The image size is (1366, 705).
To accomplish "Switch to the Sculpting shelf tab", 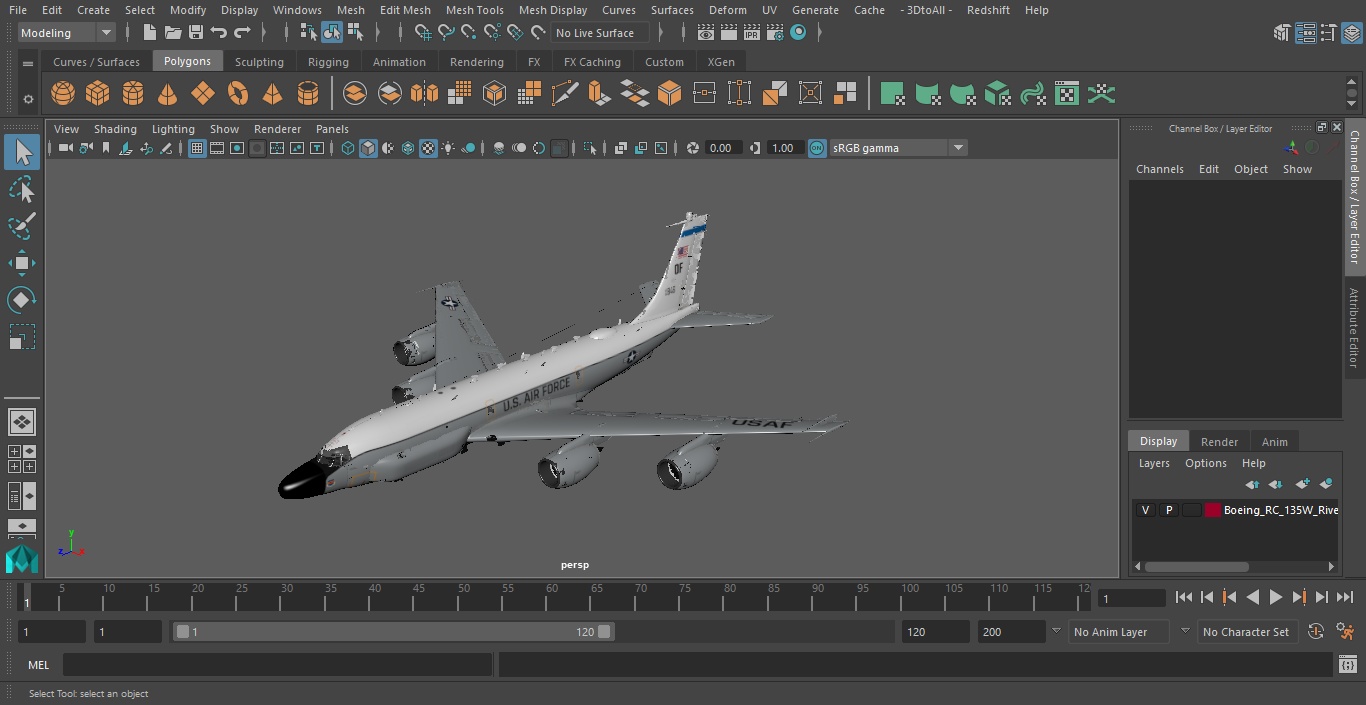I will click(259, 62).
